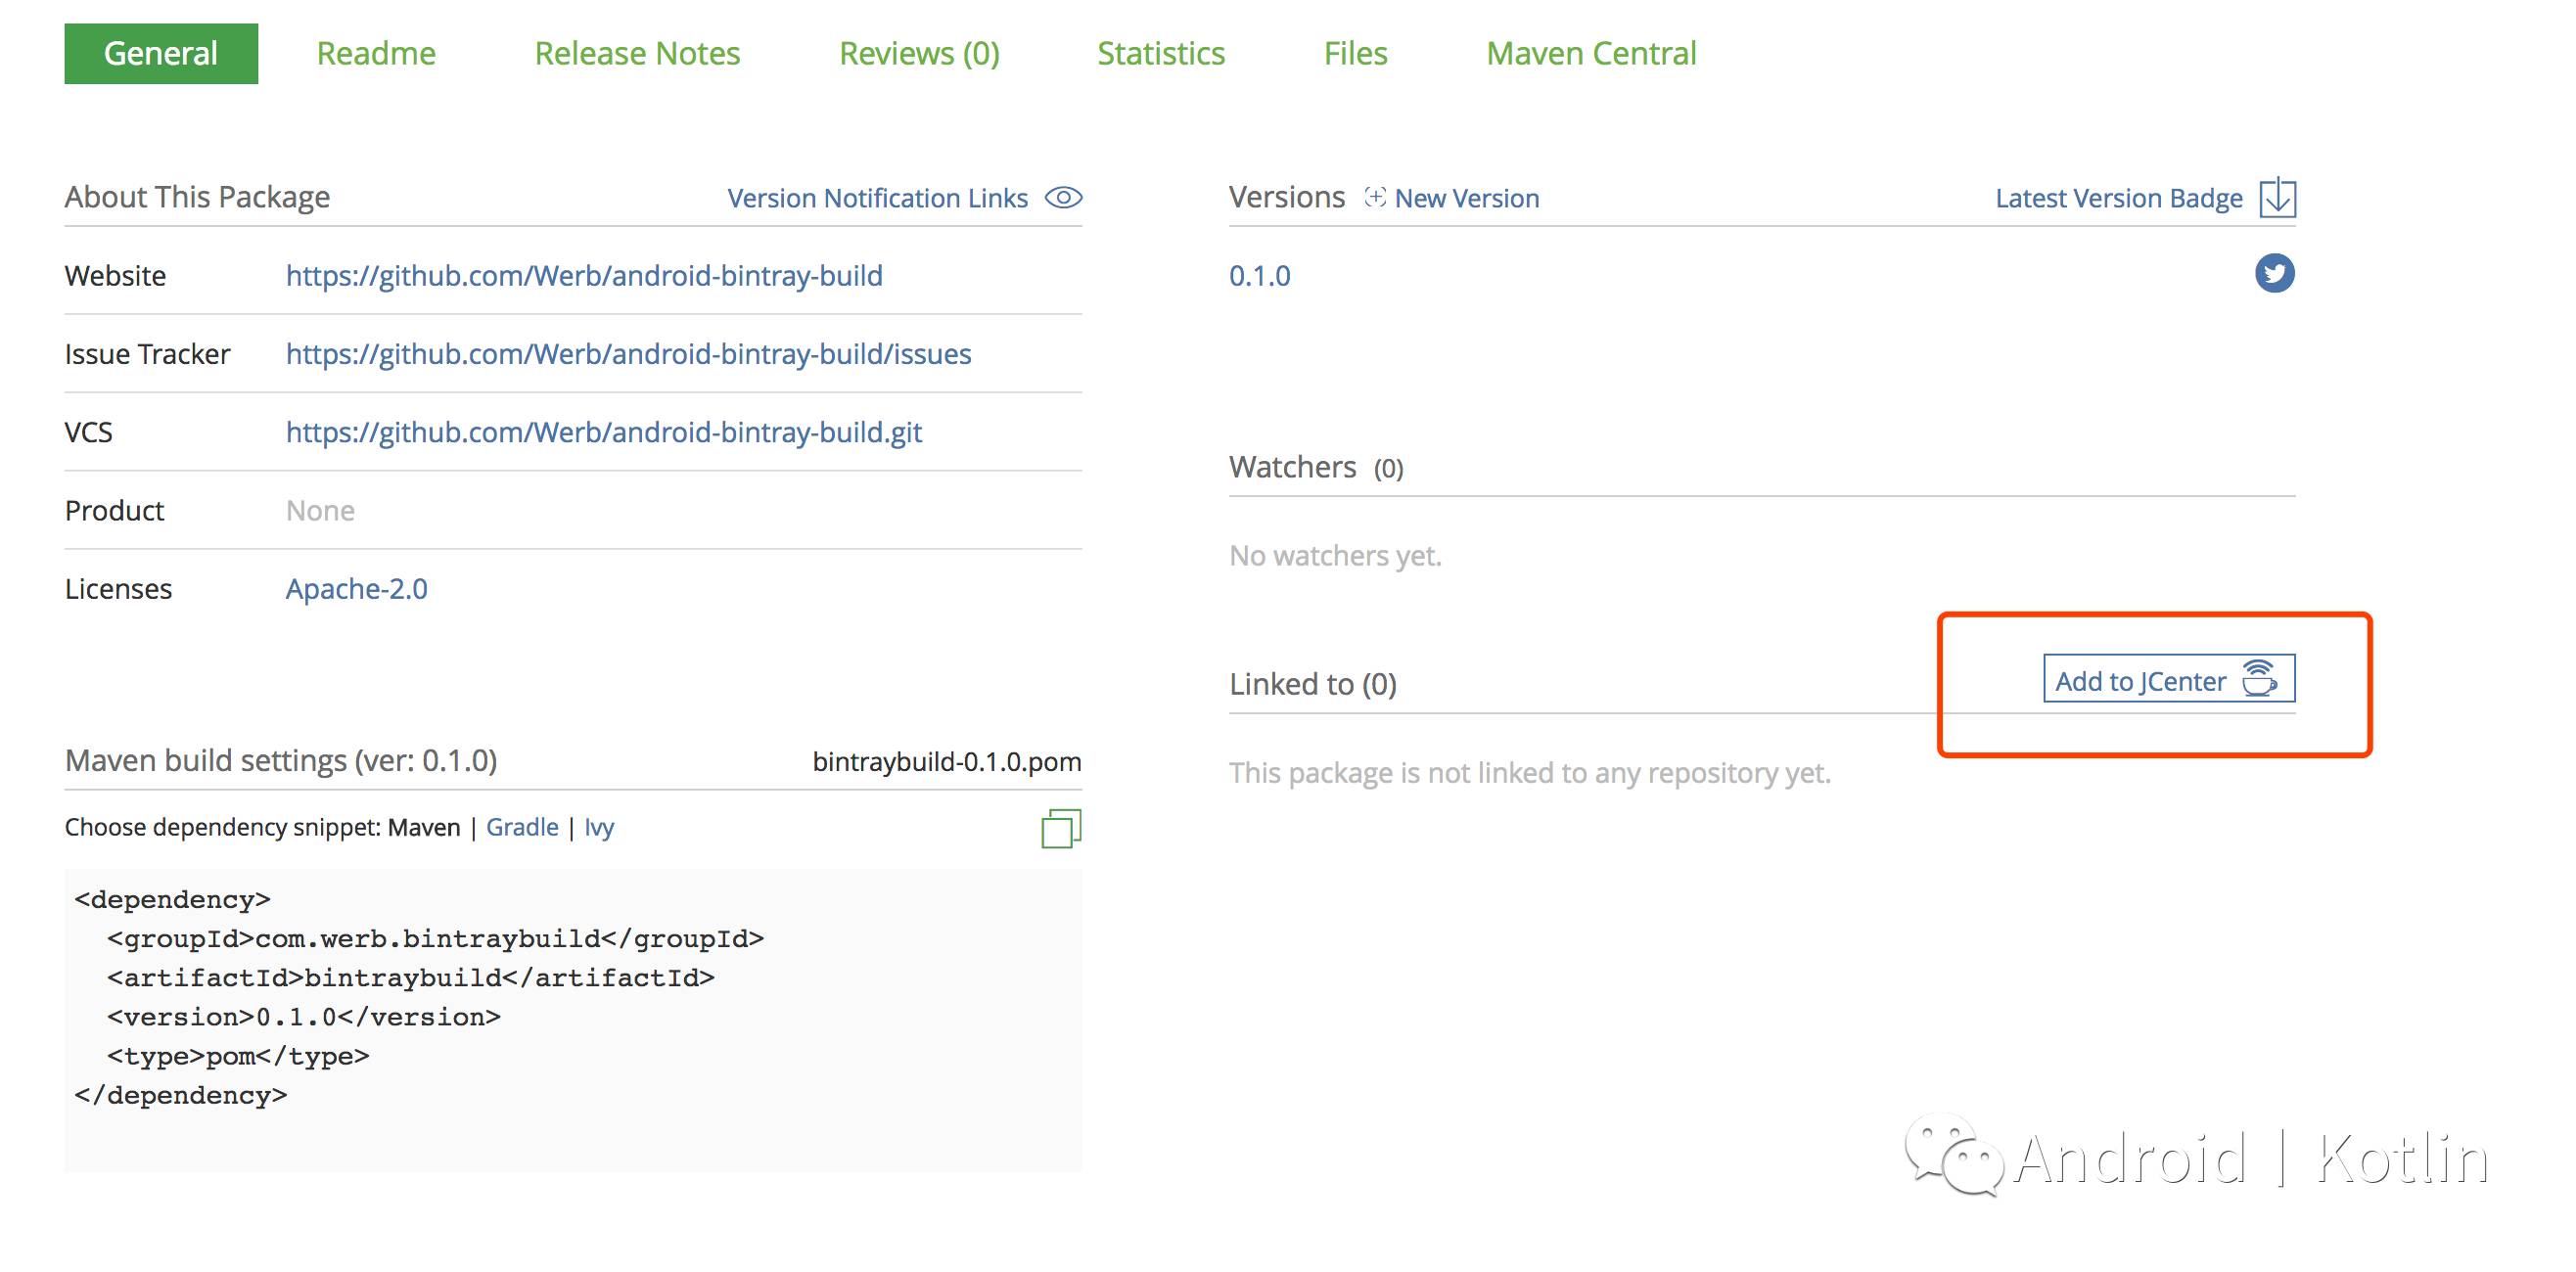The width and height of the screenshot is (2576, 1272).
Task: Open the GitHub Website link
Action: tap(584, 275)
